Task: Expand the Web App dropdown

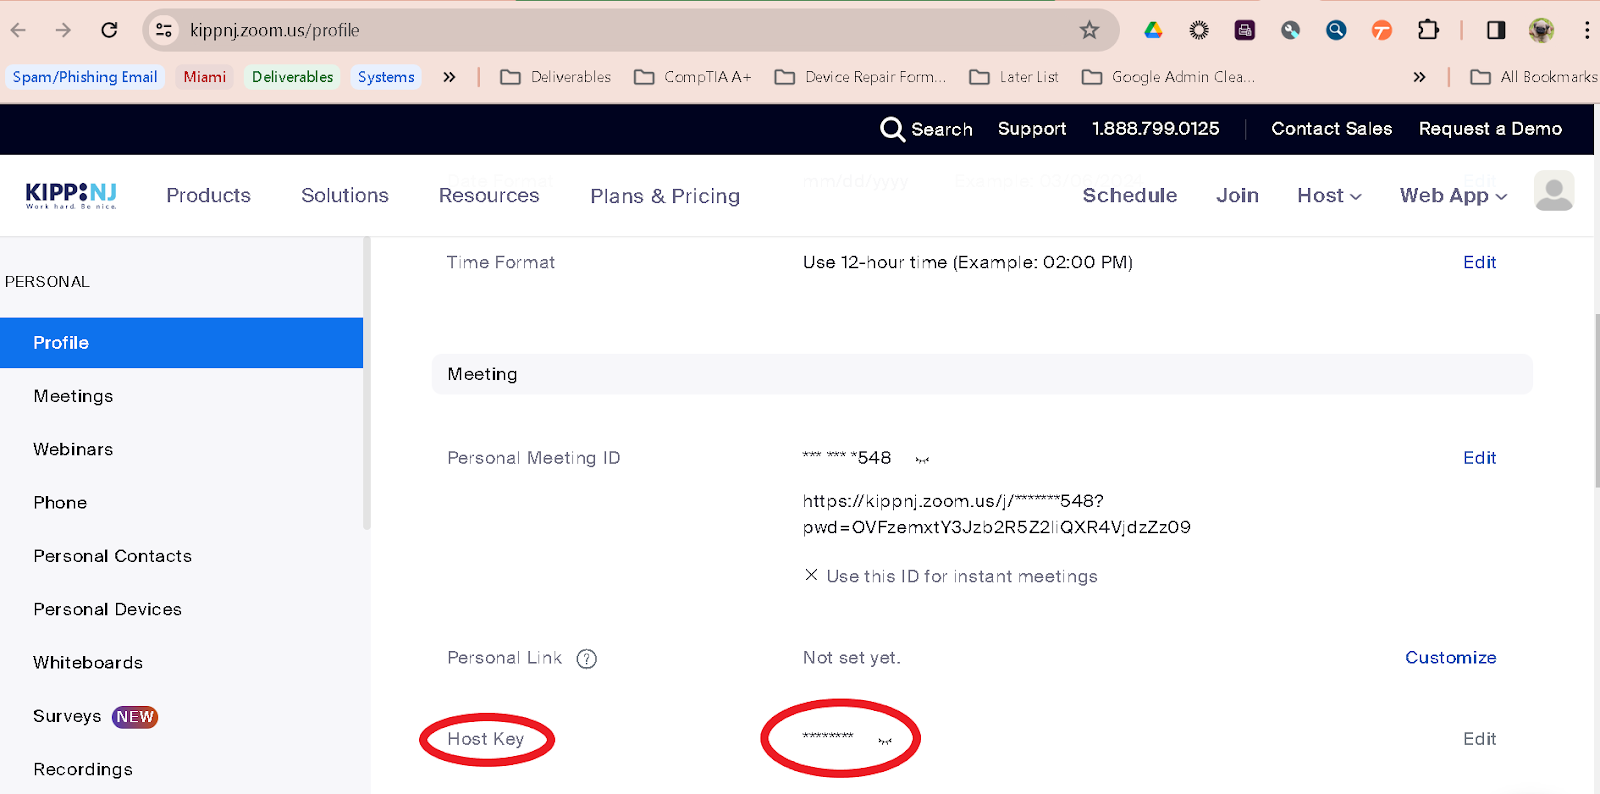Action: coord(1453,196)
